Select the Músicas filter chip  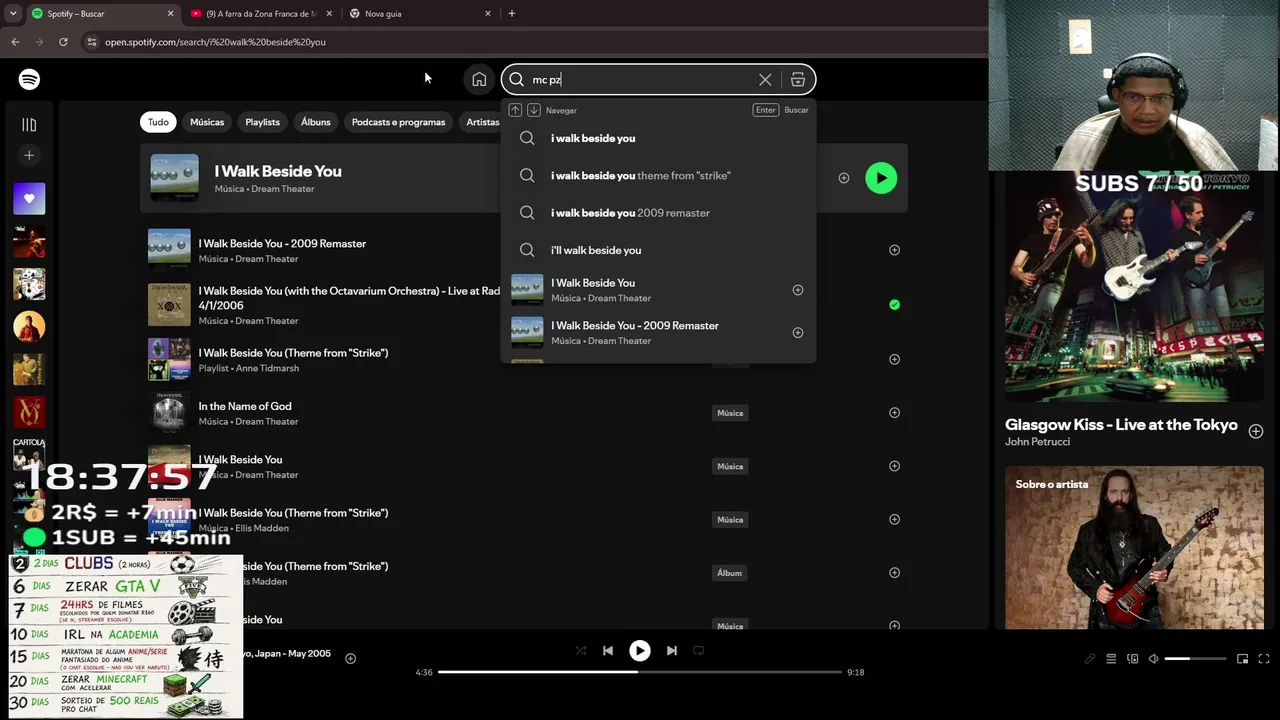(x=207, y=122)
